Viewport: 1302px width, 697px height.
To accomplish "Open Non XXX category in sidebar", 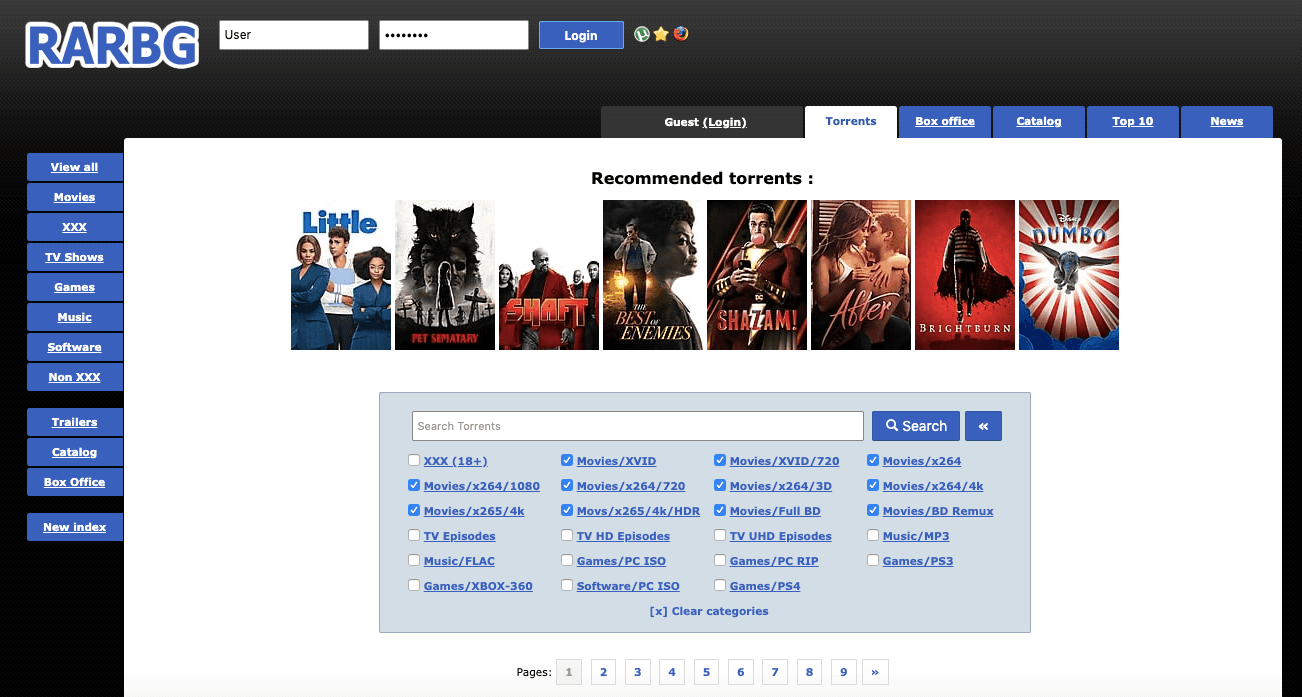I will [75, 377].
